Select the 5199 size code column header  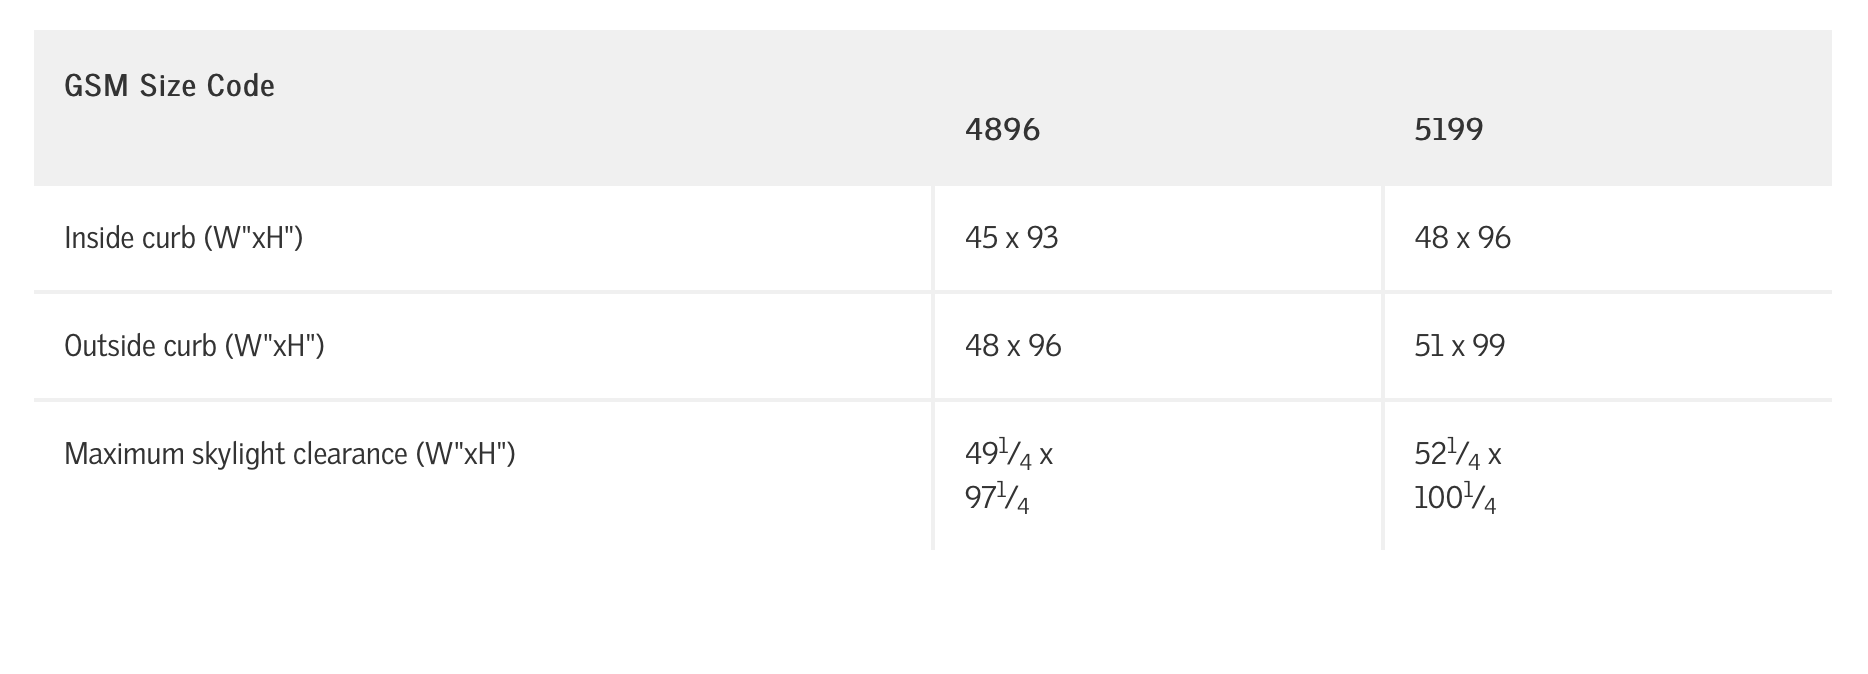click(1448, 130)
